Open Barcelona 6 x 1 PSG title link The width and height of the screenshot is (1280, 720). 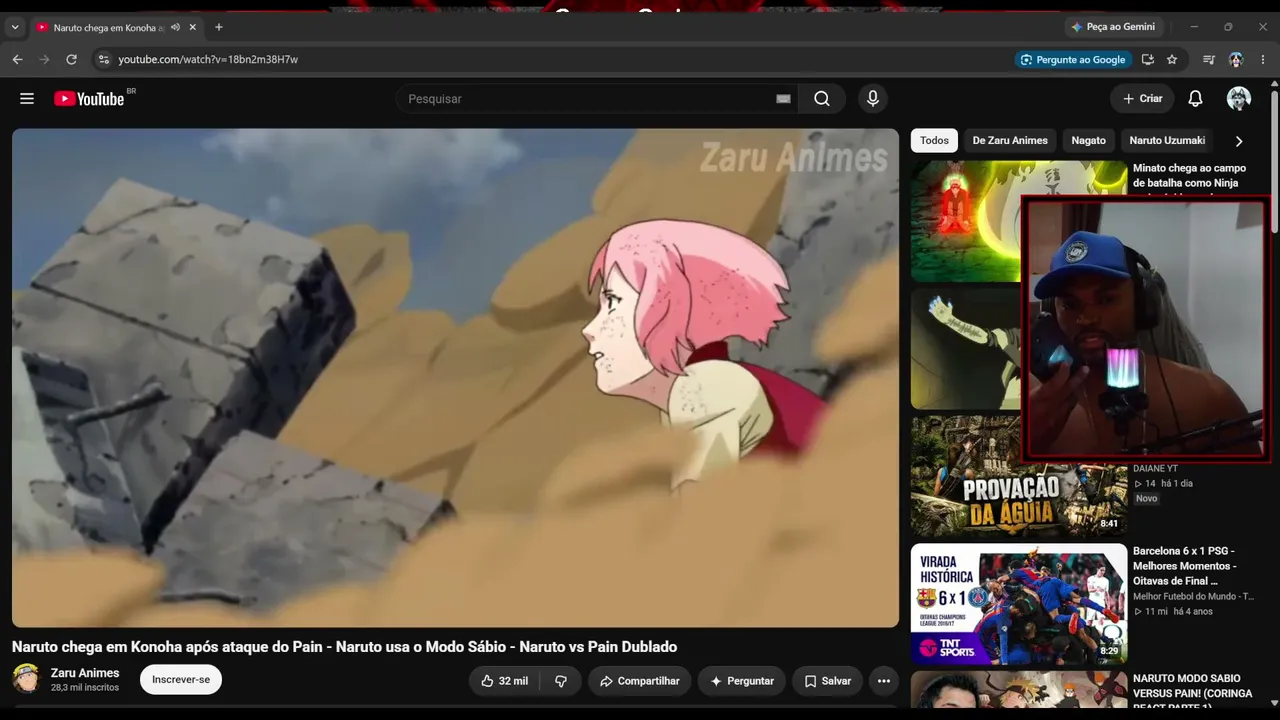point(1185,566)
